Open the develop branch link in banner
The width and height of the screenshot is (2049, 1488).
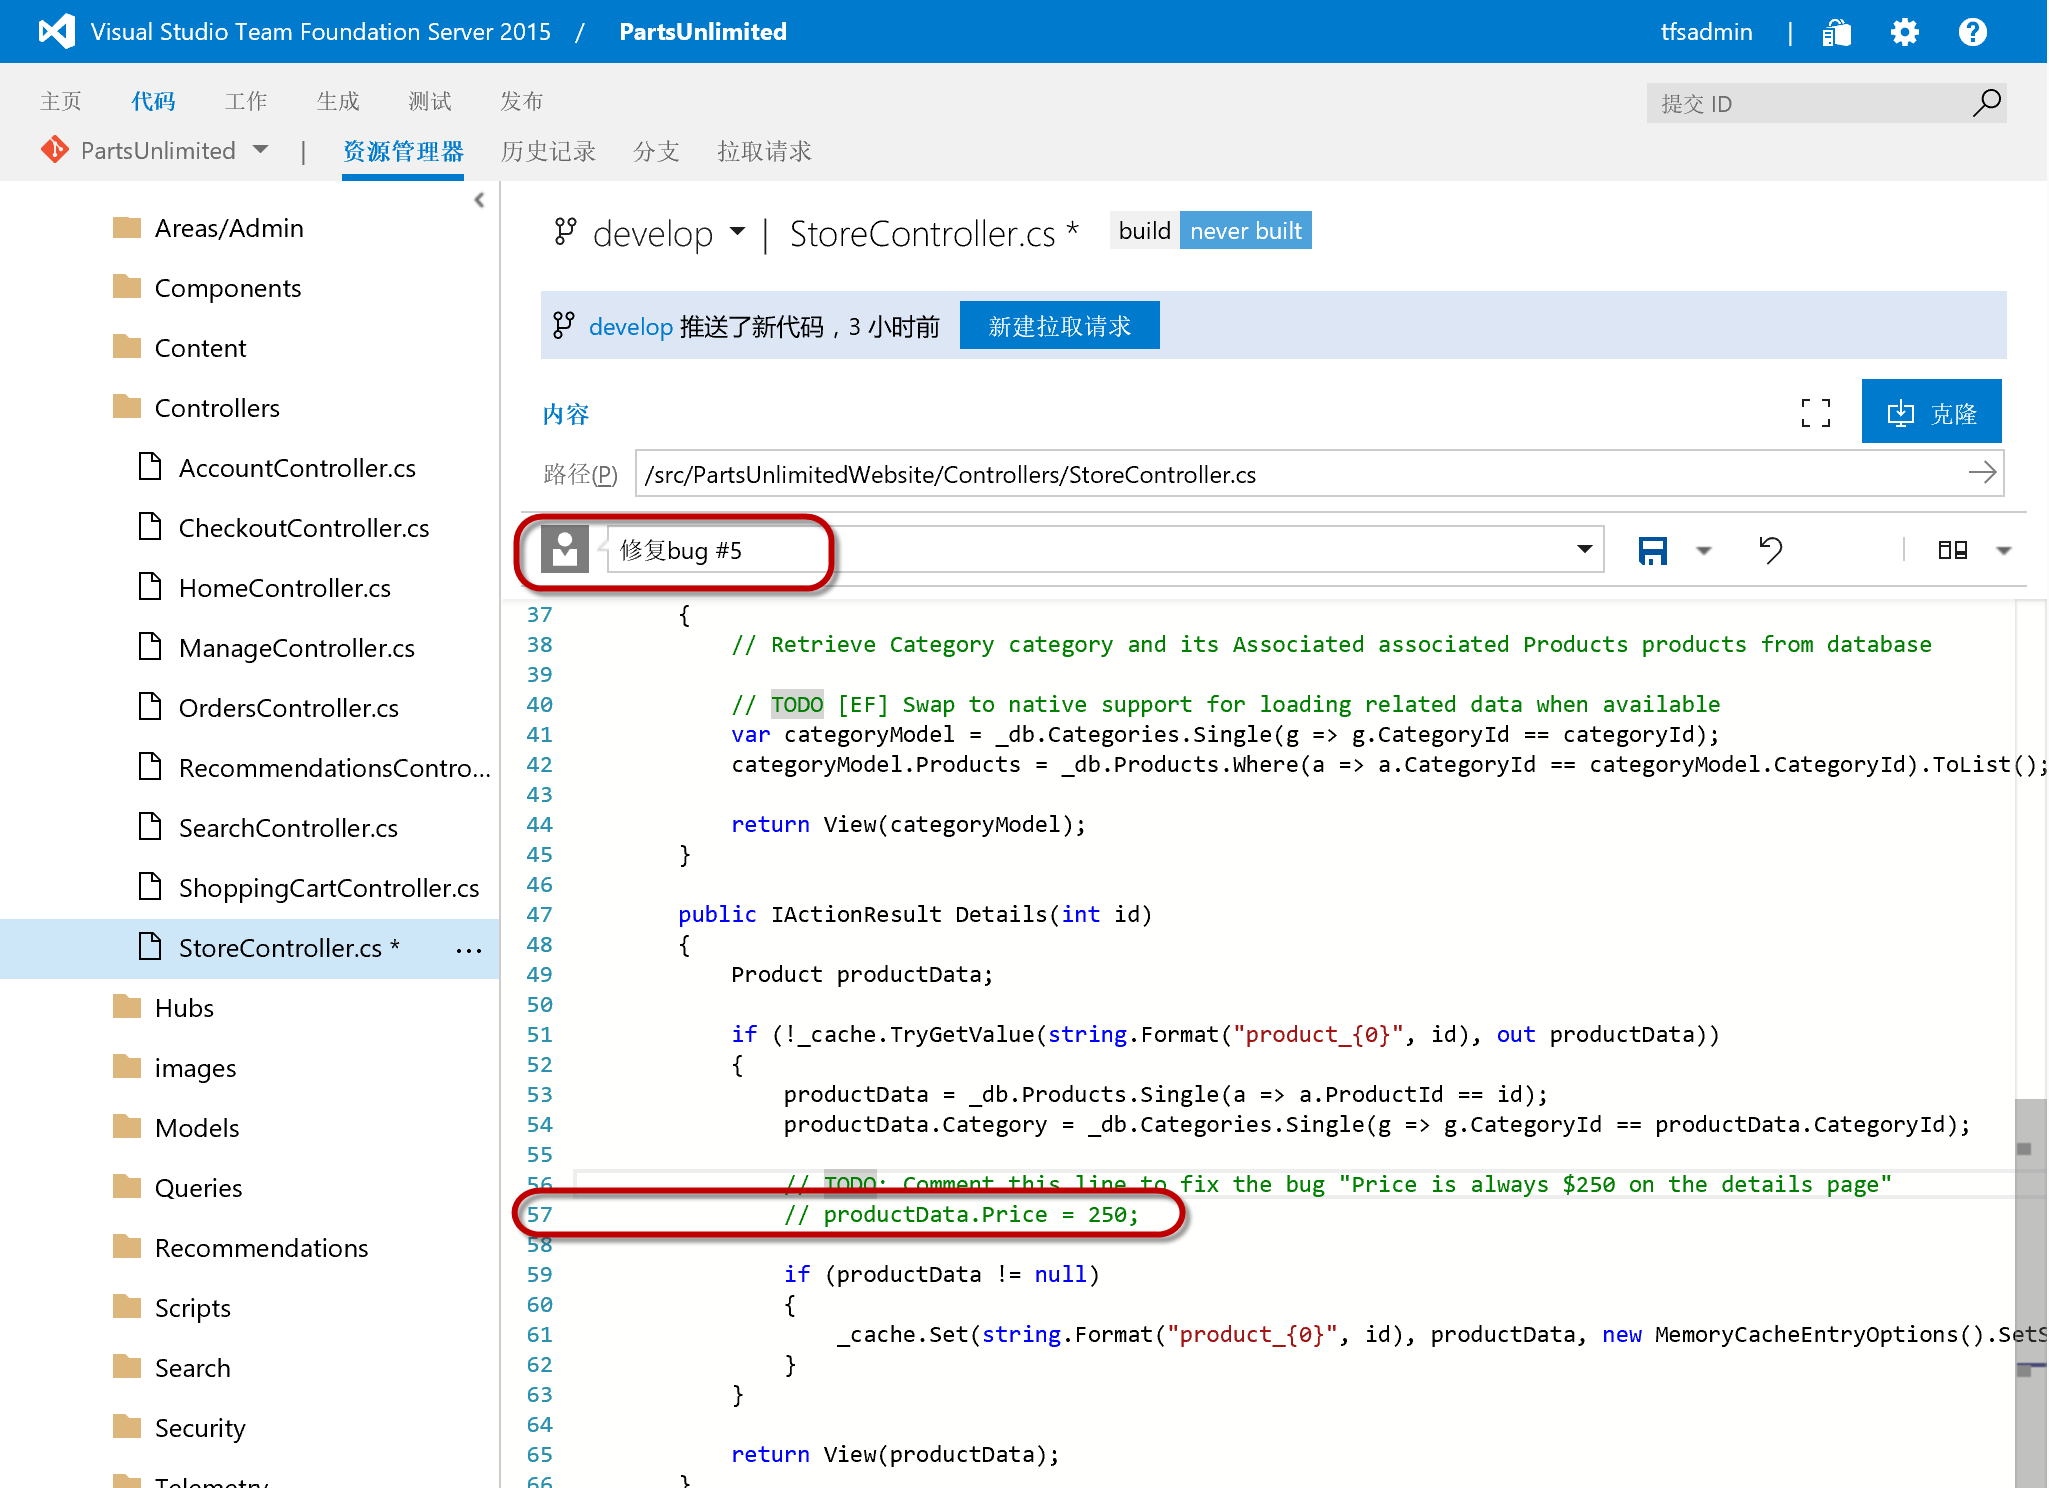630,327
